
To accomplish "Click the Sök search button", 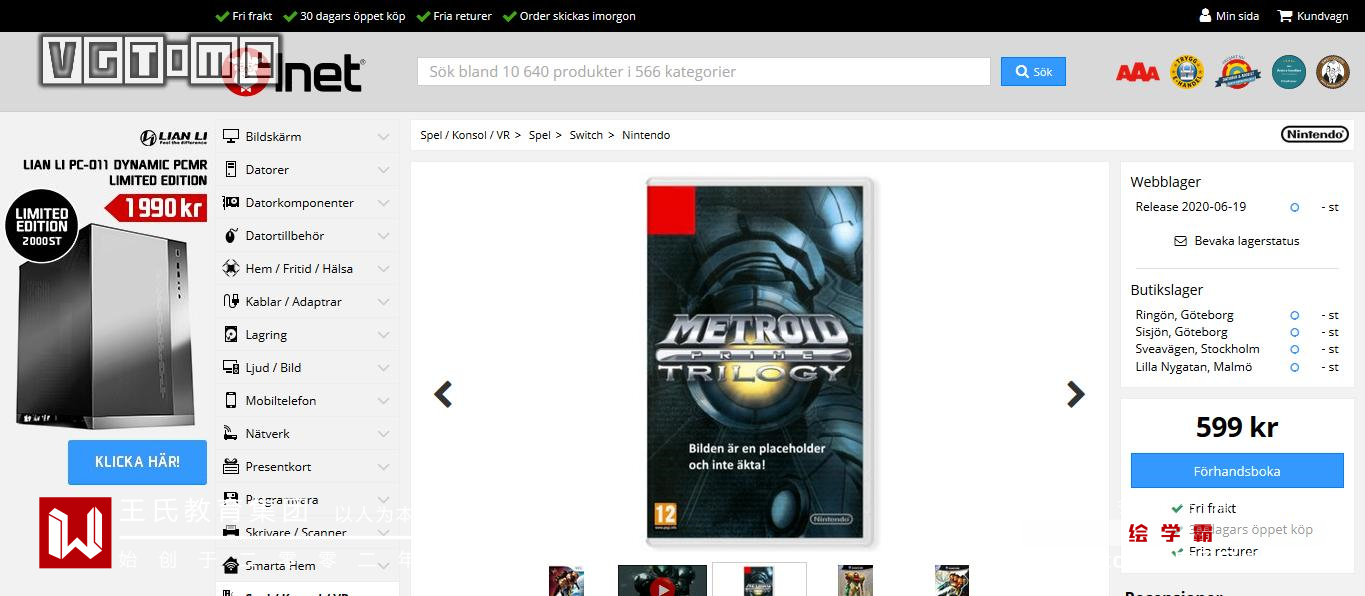I will click(1033, 72).
